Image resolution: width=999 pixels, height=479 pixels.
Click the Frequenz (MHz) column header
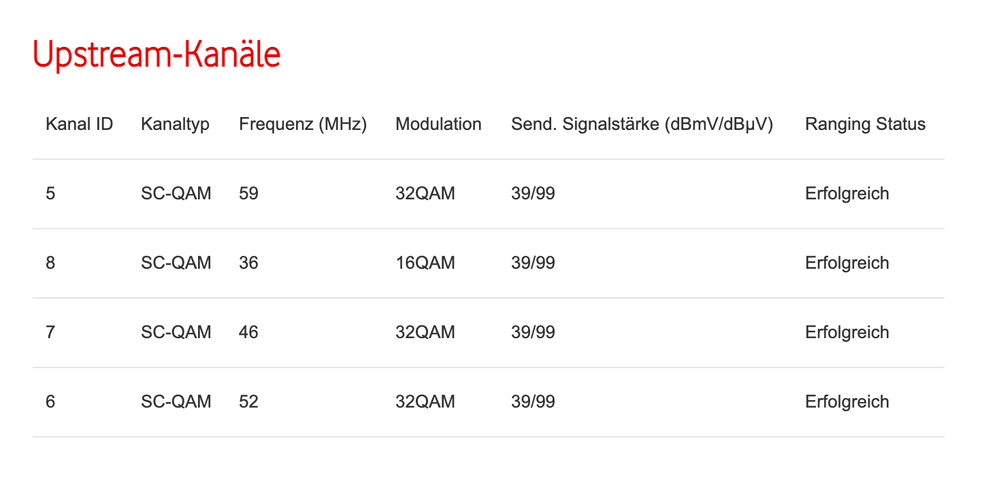click(x=303, y=125)
